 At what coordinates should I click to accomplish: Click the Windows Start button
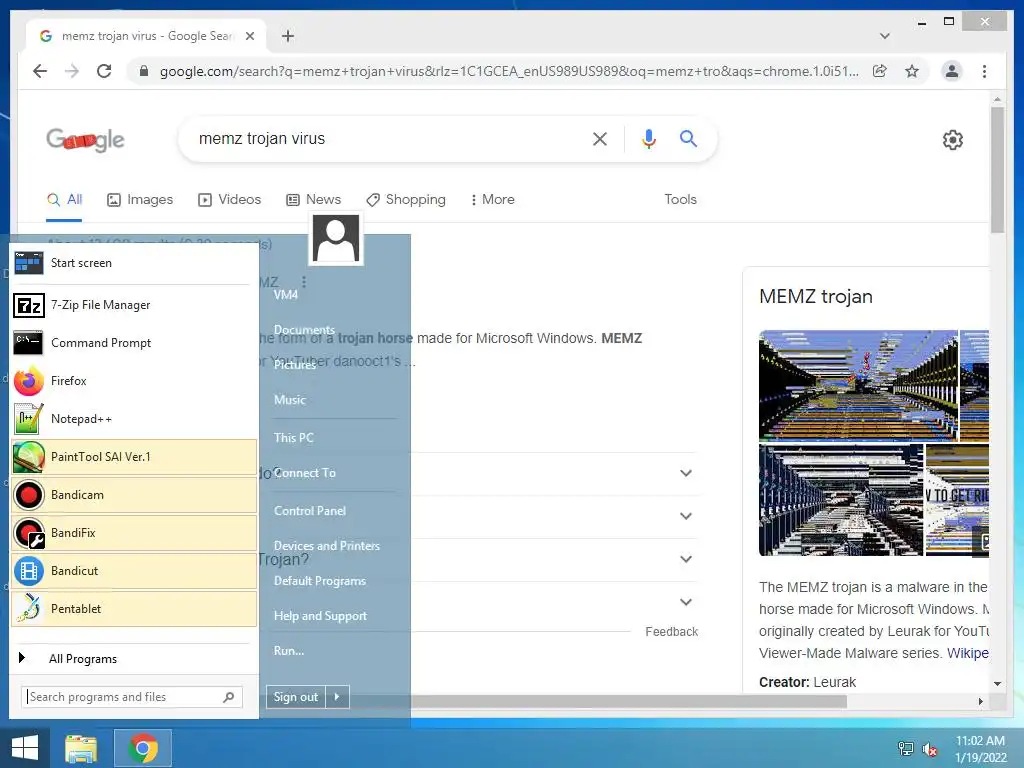point(25,748)
